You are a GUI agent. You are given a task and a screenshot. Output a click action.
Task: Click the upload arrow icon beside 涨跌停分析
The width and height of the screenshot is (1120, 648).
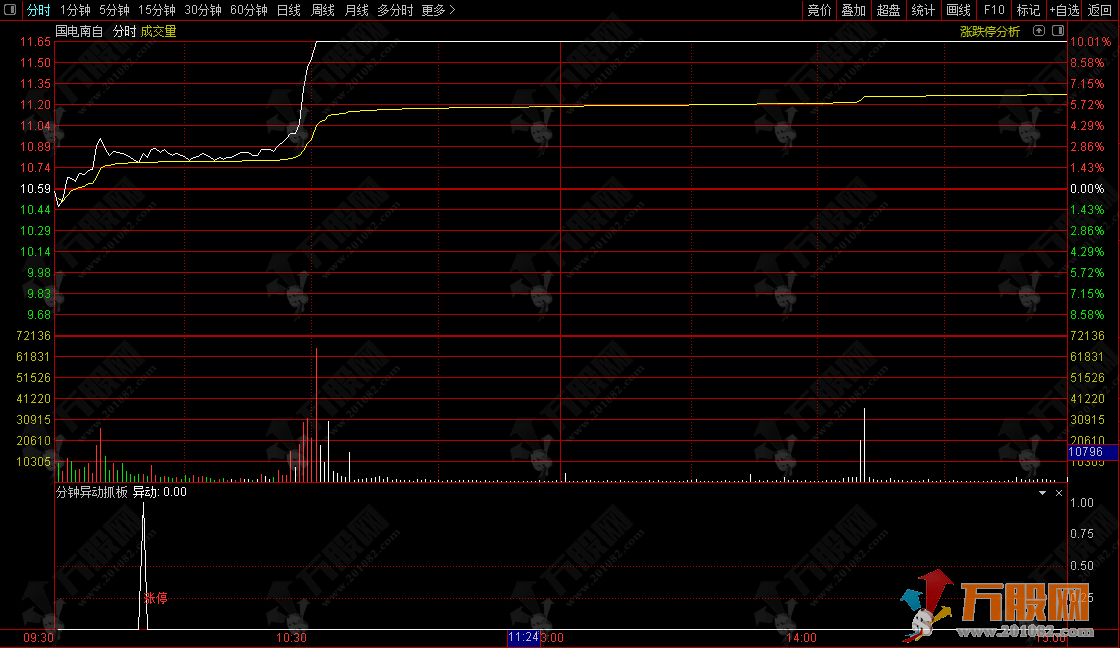(1039, 31)
